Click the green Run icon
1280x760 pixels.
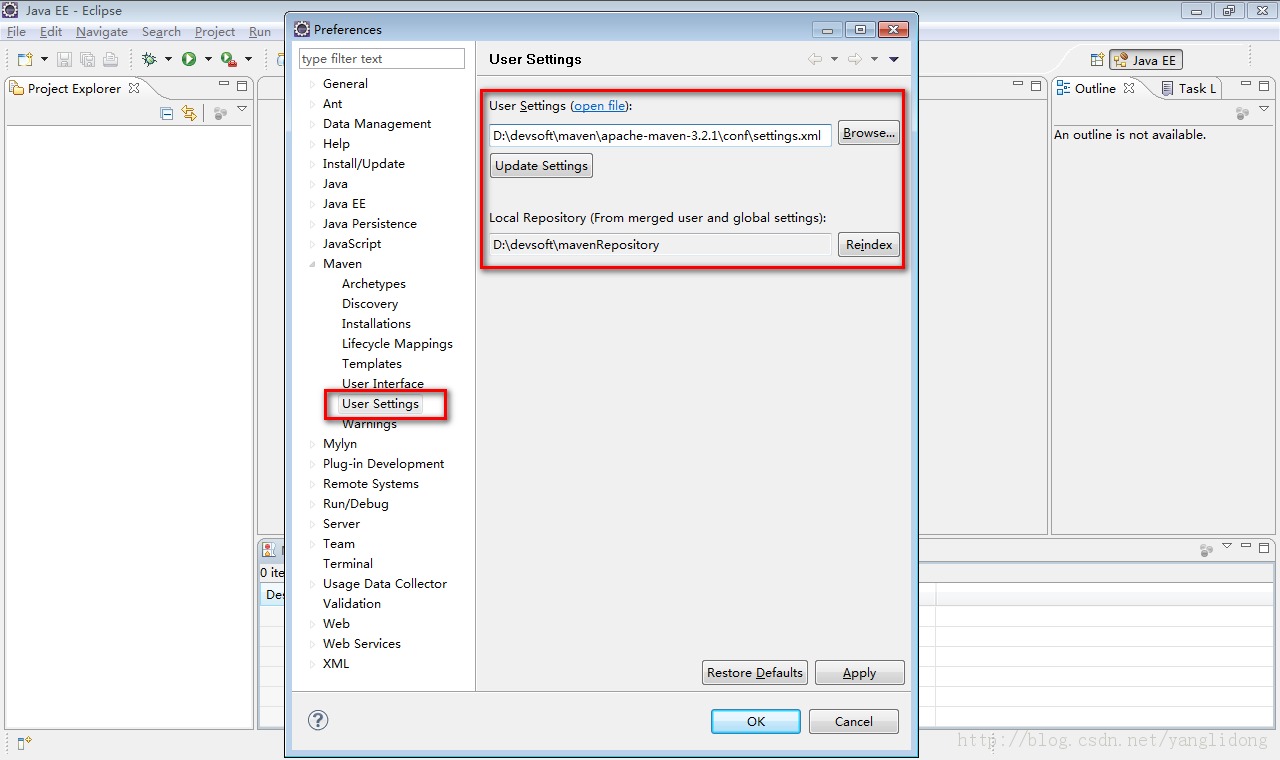pyautogui.click(x=189, y=59)
